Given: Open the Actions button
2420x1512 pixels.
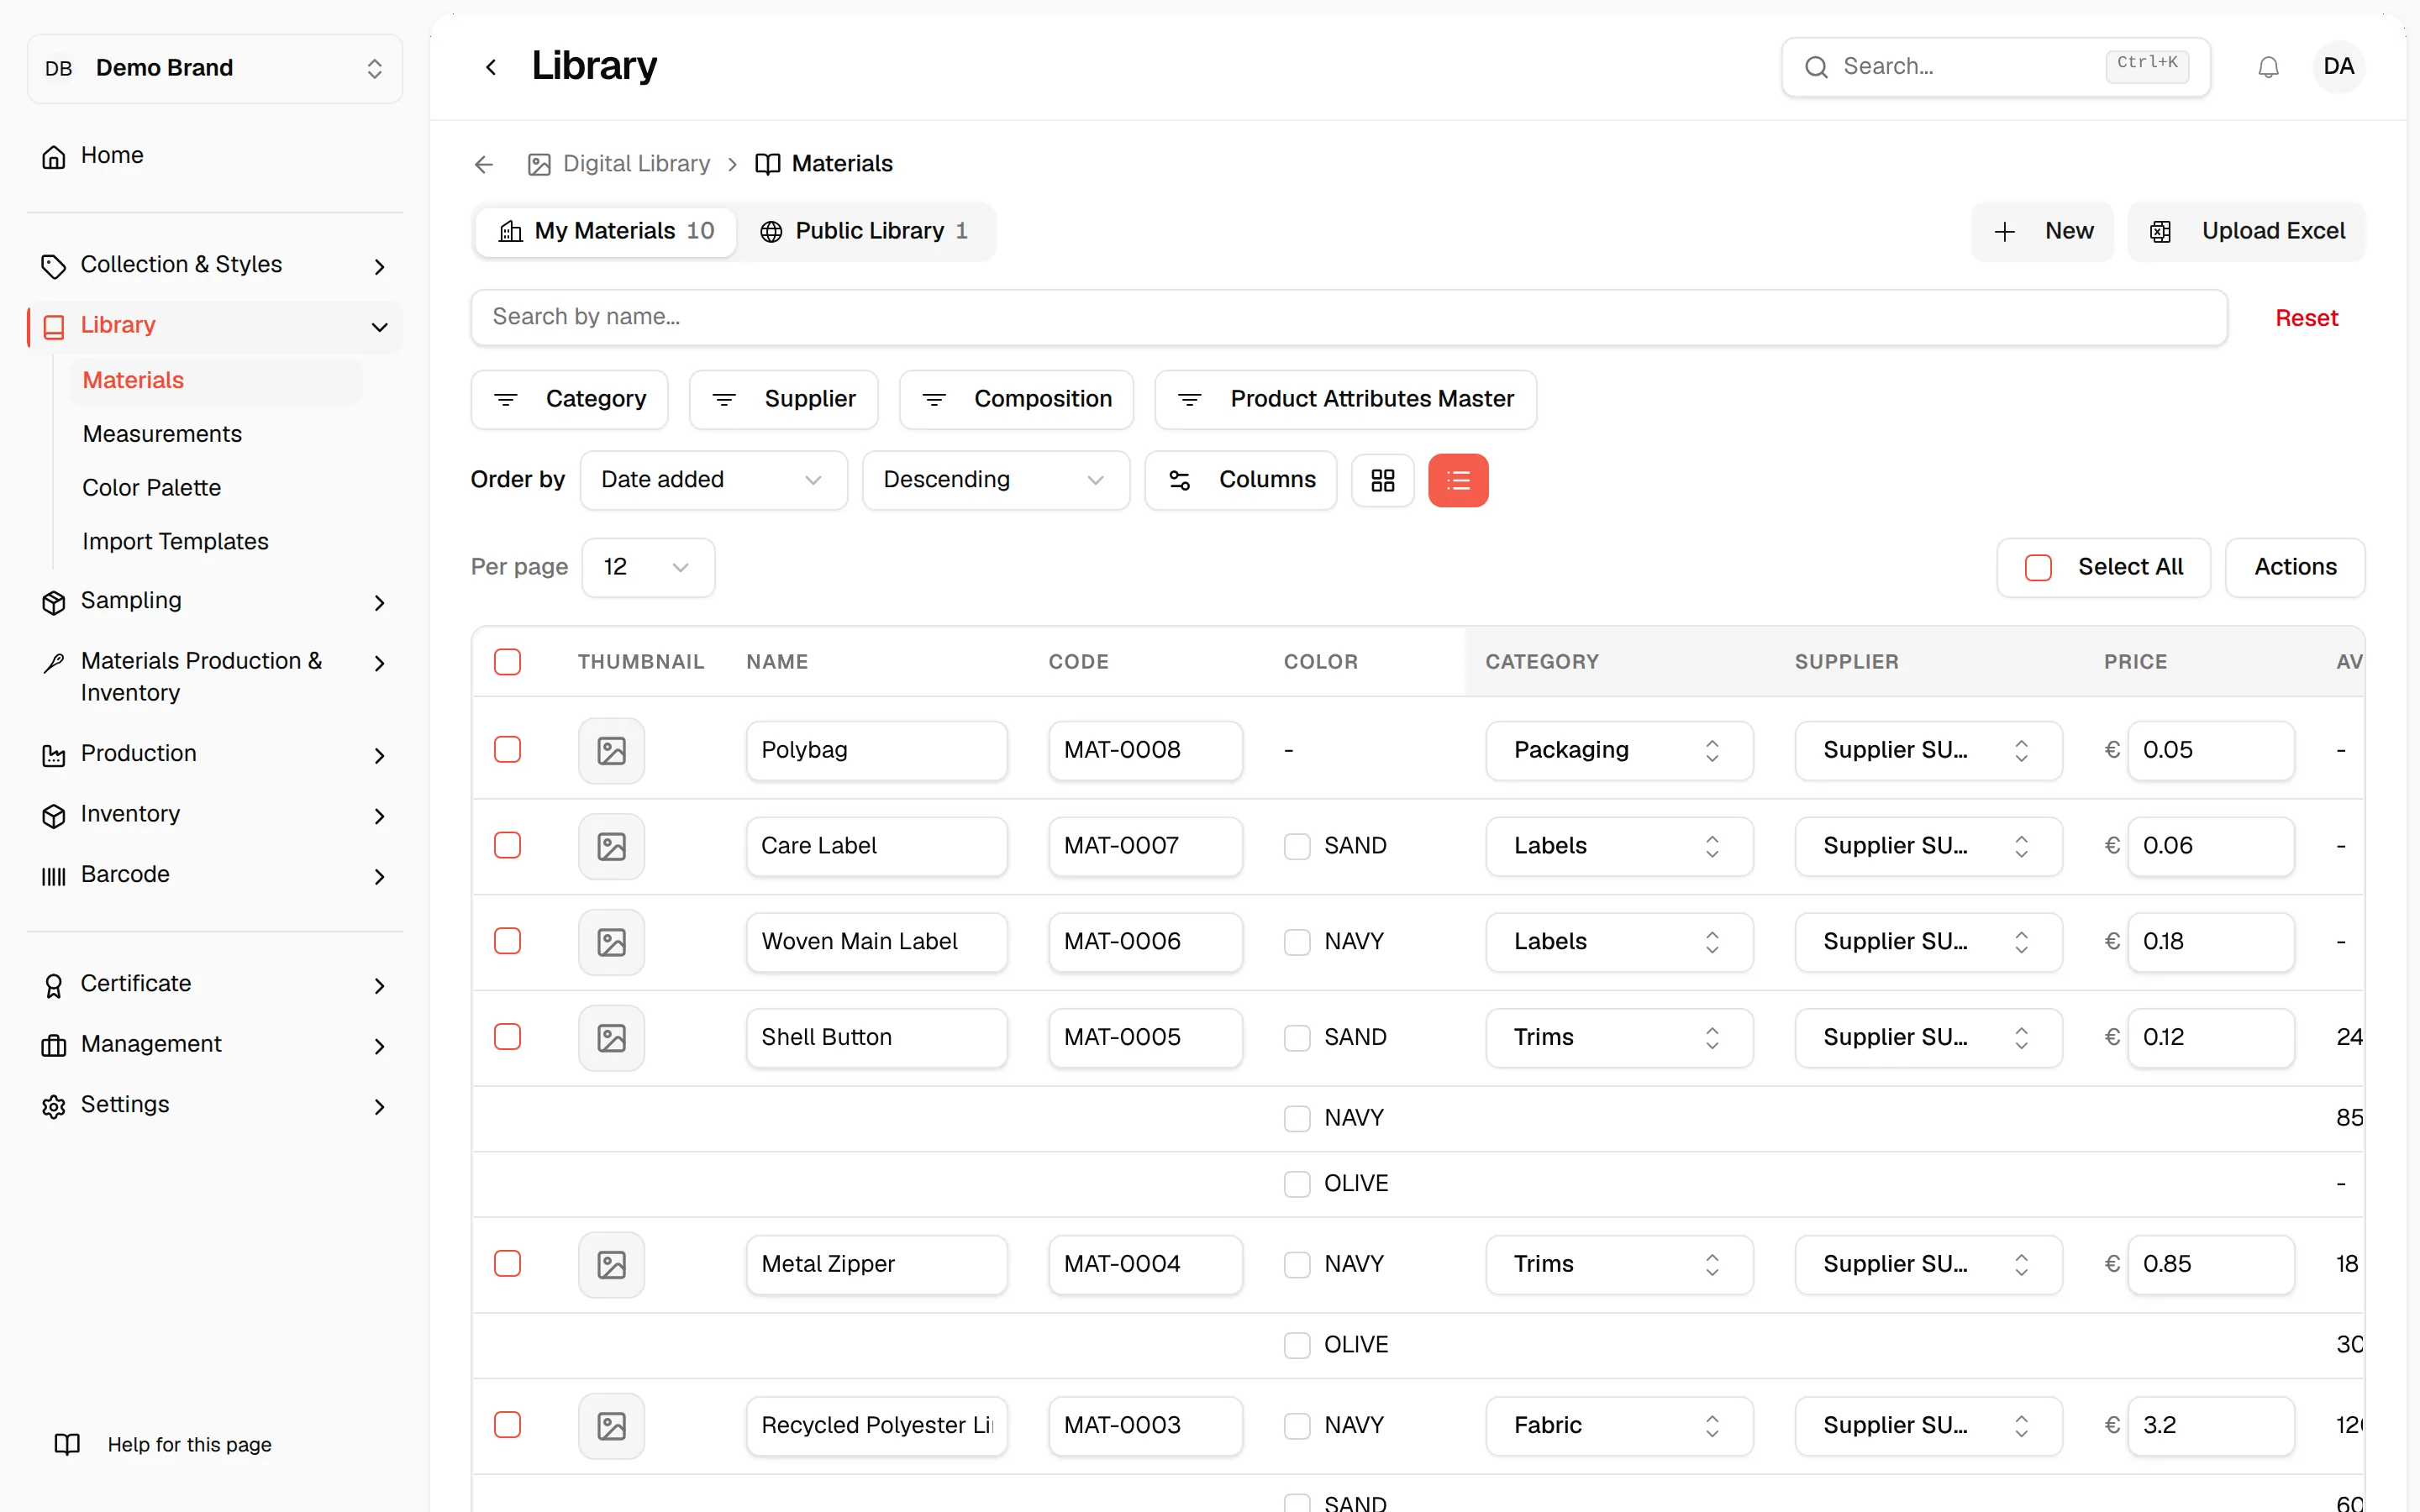Looking at the screenshot, I should point(2295,567).
